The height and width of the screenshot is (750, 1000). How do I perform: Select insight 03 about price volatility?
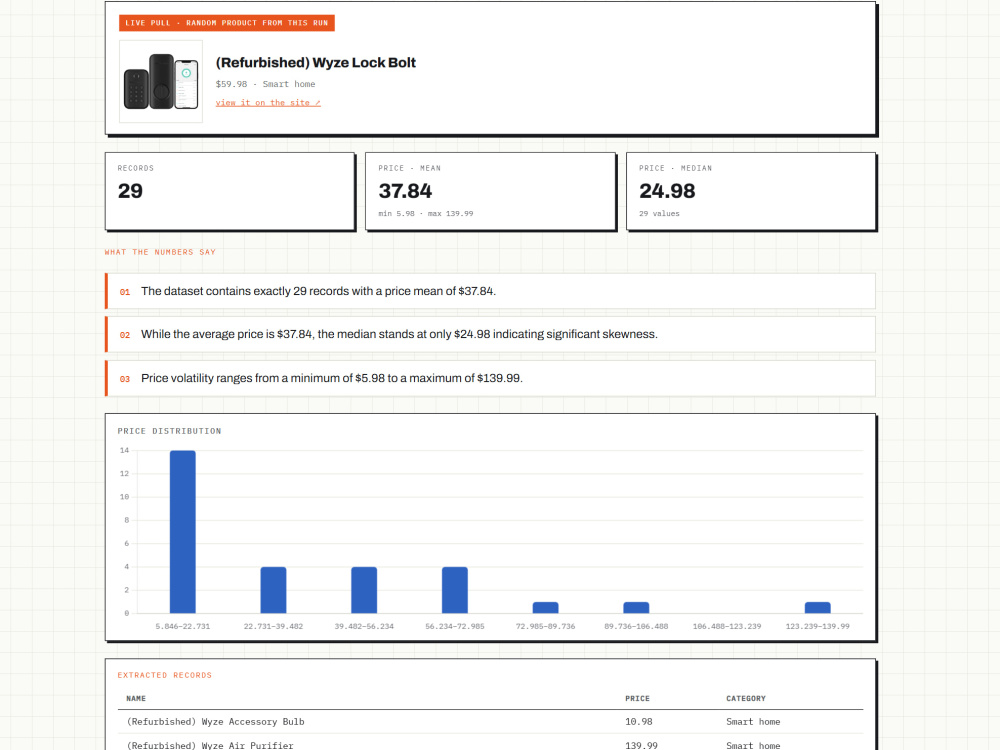(490, 378)
